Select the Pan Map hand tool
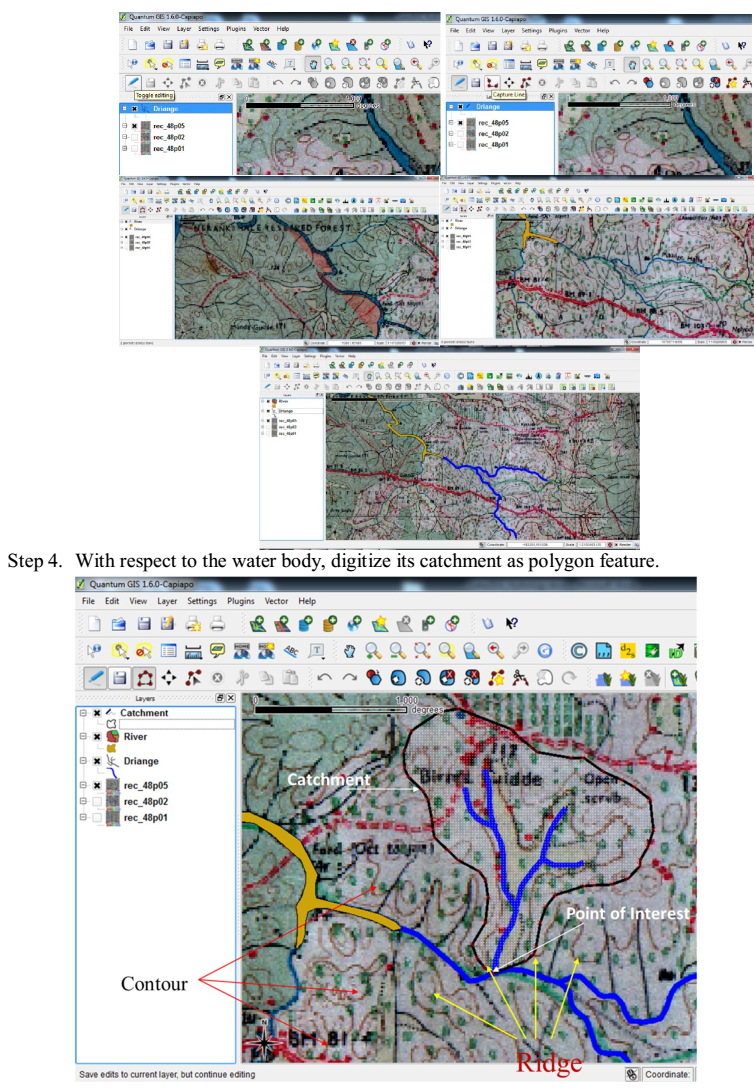 coord(347,651)
